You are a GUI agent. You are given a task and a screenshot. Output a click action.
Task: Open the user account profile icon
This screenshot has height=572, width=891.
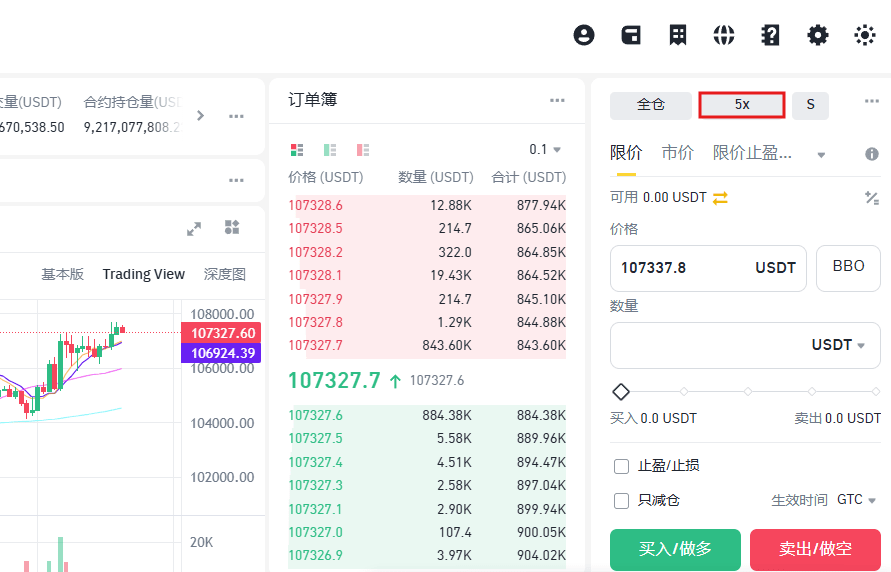pyautogui.click(x=584, y=35)
